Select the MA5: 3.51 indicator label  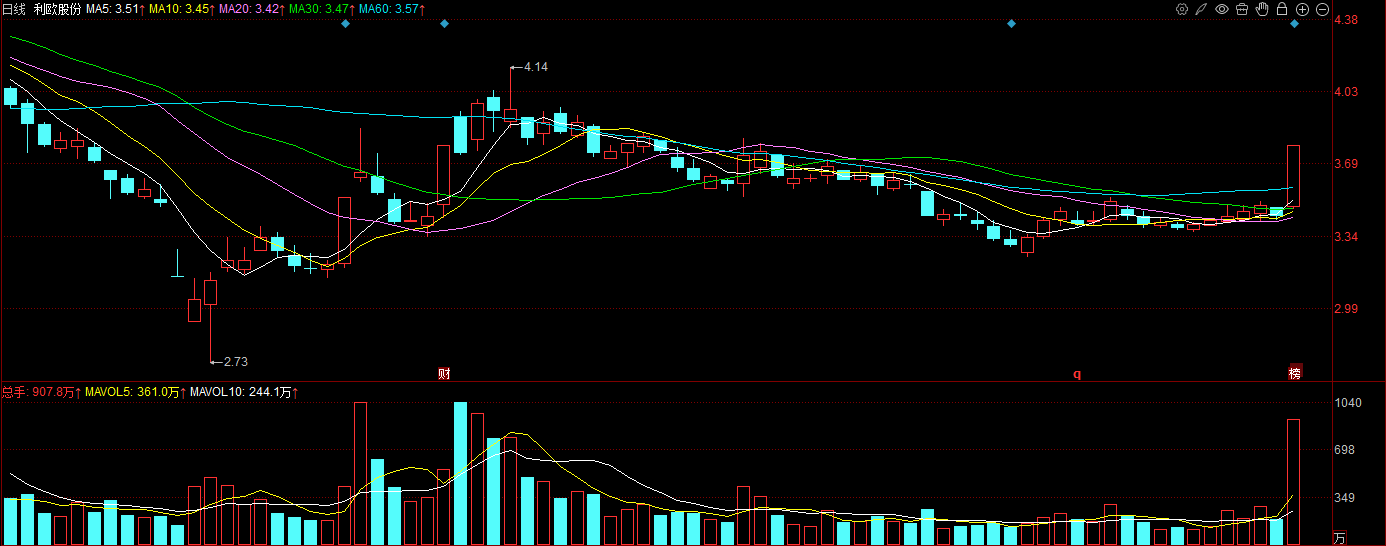pyautogui.click(x=113, y=9)
